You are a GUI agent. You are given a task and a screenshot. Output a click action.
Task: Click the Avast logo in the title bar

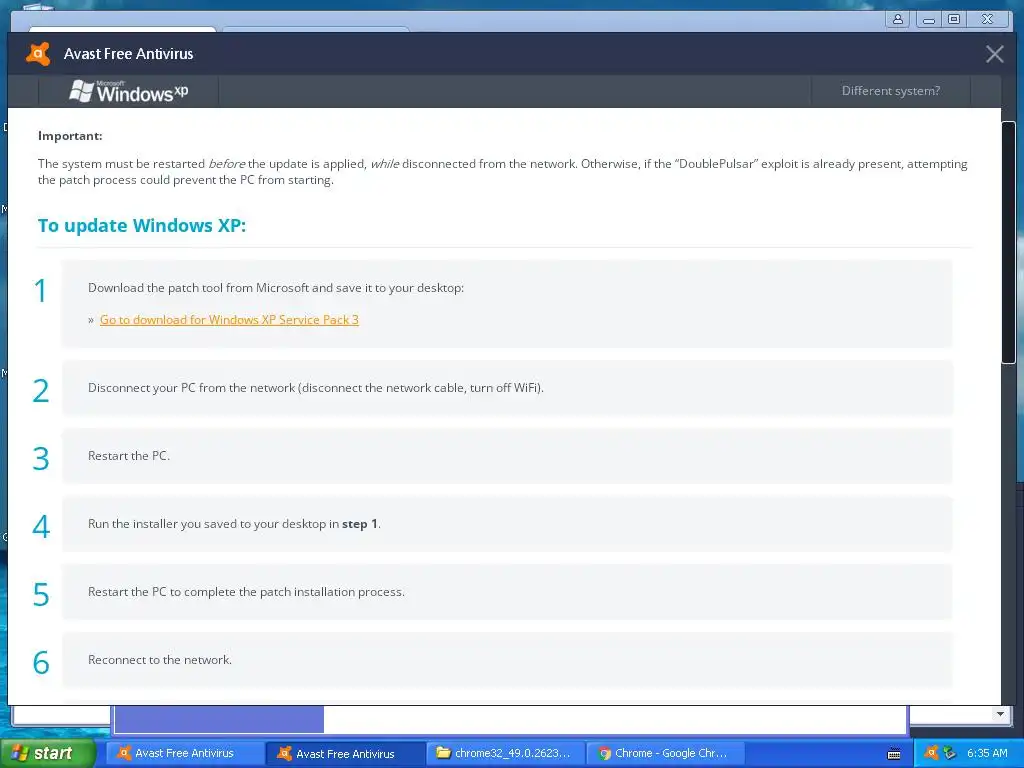(38, 54)
